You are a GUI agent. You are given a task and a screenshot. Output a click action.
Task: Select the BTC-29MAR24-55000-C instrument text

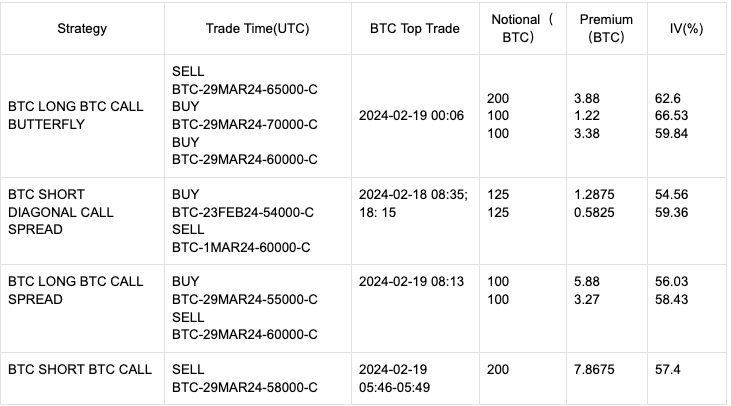[245, 299]
